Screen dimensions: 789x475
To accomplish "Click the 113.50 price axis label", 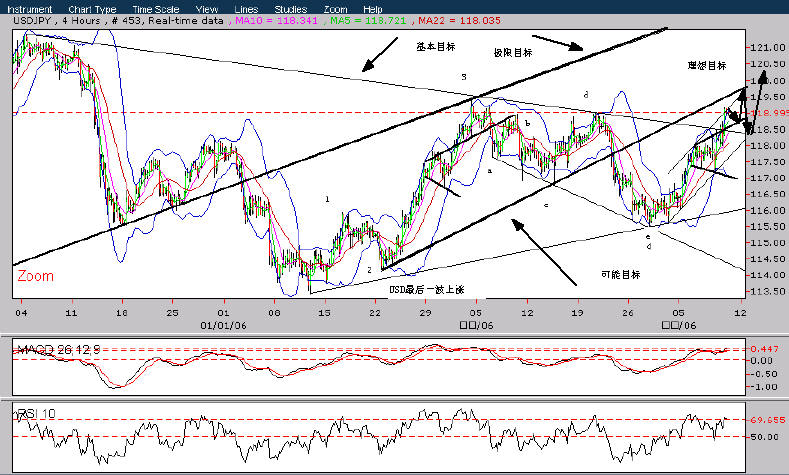I will coord(768,291).
